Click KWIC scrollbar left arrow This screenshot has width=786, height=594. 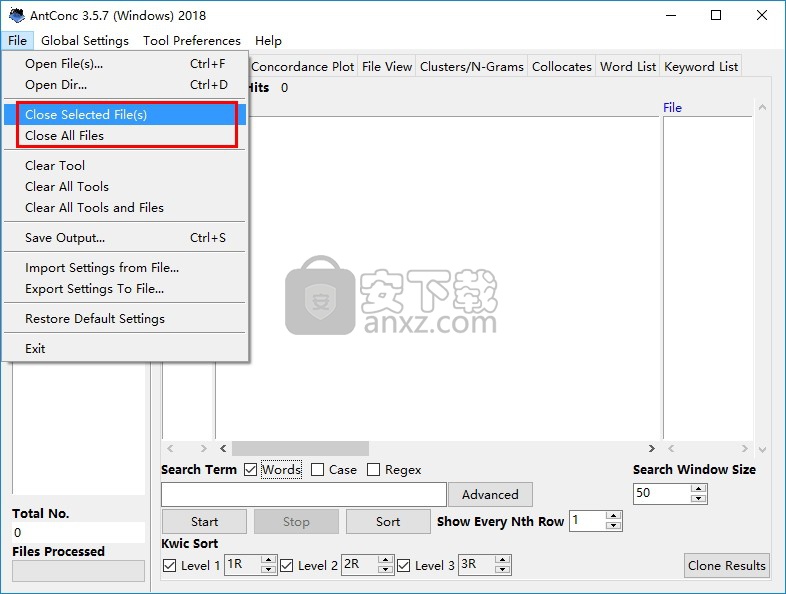(223, 448)
